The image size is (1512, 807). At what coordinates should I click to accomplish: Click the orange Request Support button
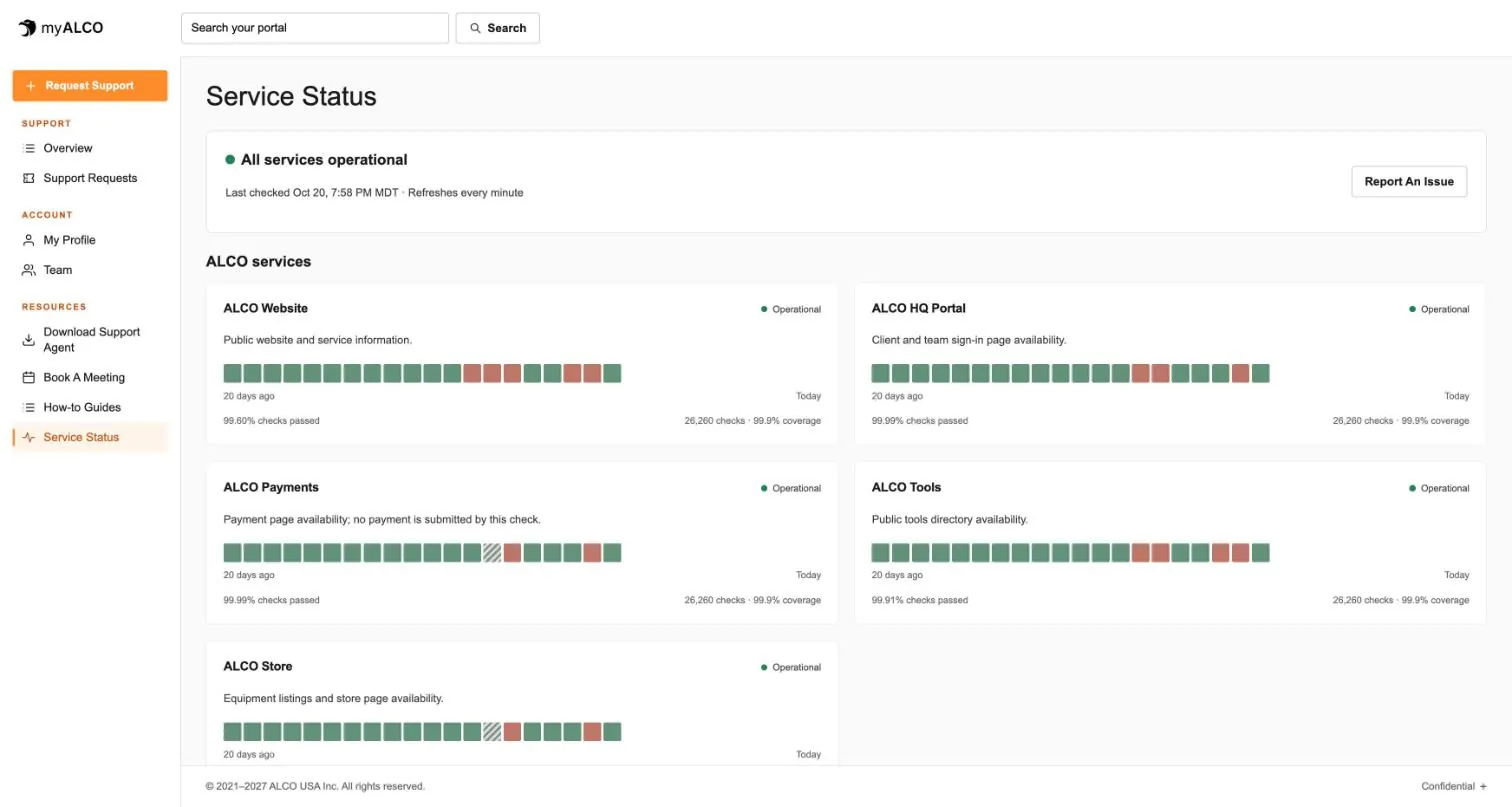pyautogui.click(x=90, y=86)
